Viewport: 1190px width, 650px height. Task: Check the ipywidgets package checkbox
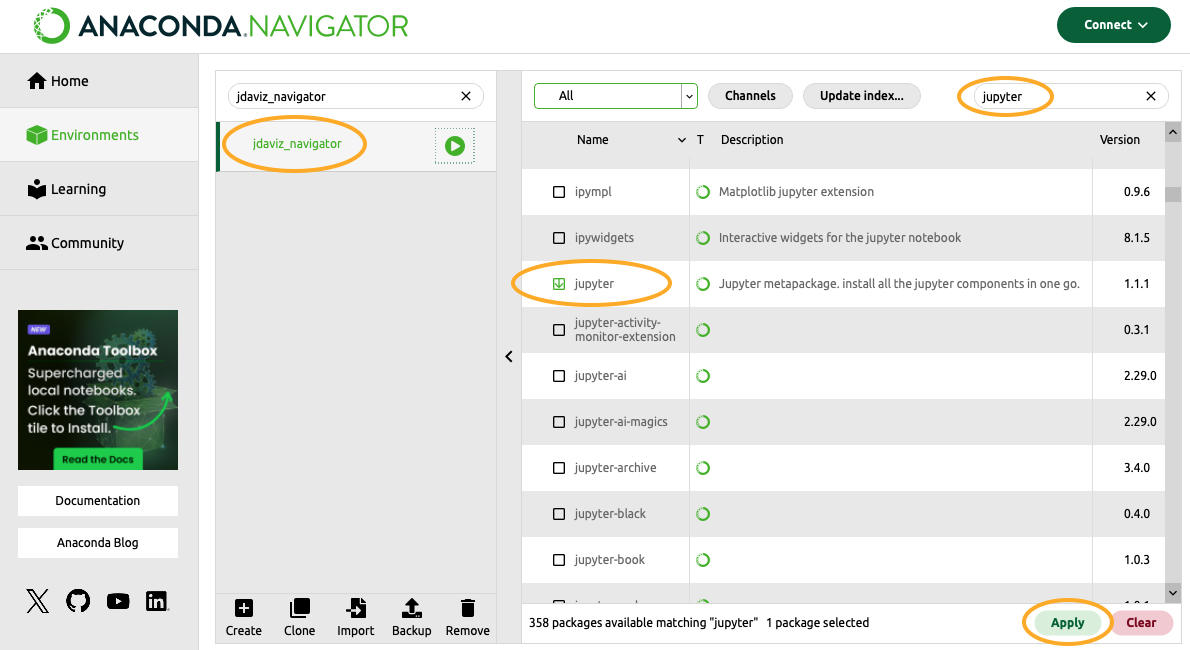[x=559, y=238]
